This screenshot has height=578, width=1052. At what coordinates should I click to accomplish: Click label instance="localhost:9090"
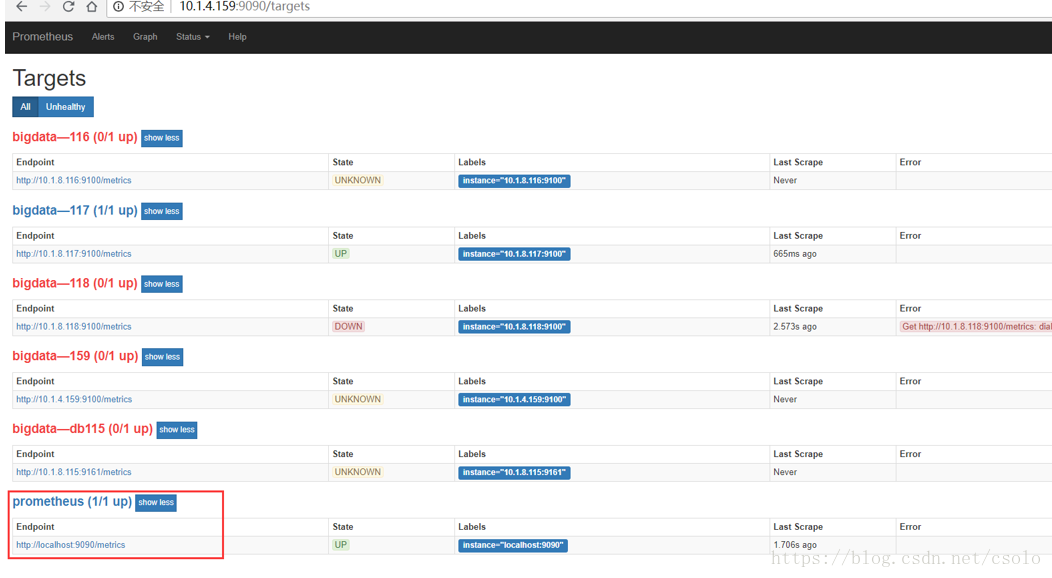point(513,545)
